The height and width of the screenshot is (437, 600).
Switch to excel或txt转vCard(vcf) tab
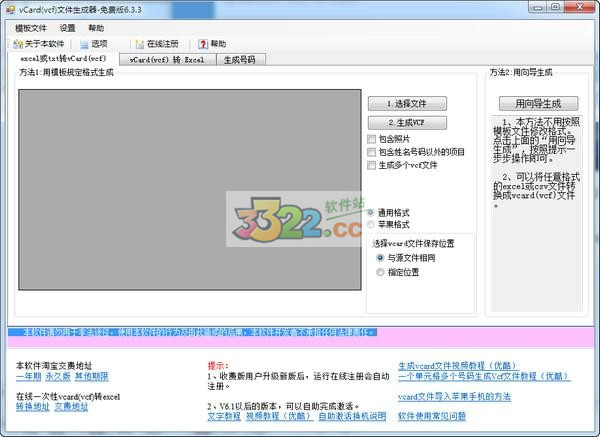point(63,59)
